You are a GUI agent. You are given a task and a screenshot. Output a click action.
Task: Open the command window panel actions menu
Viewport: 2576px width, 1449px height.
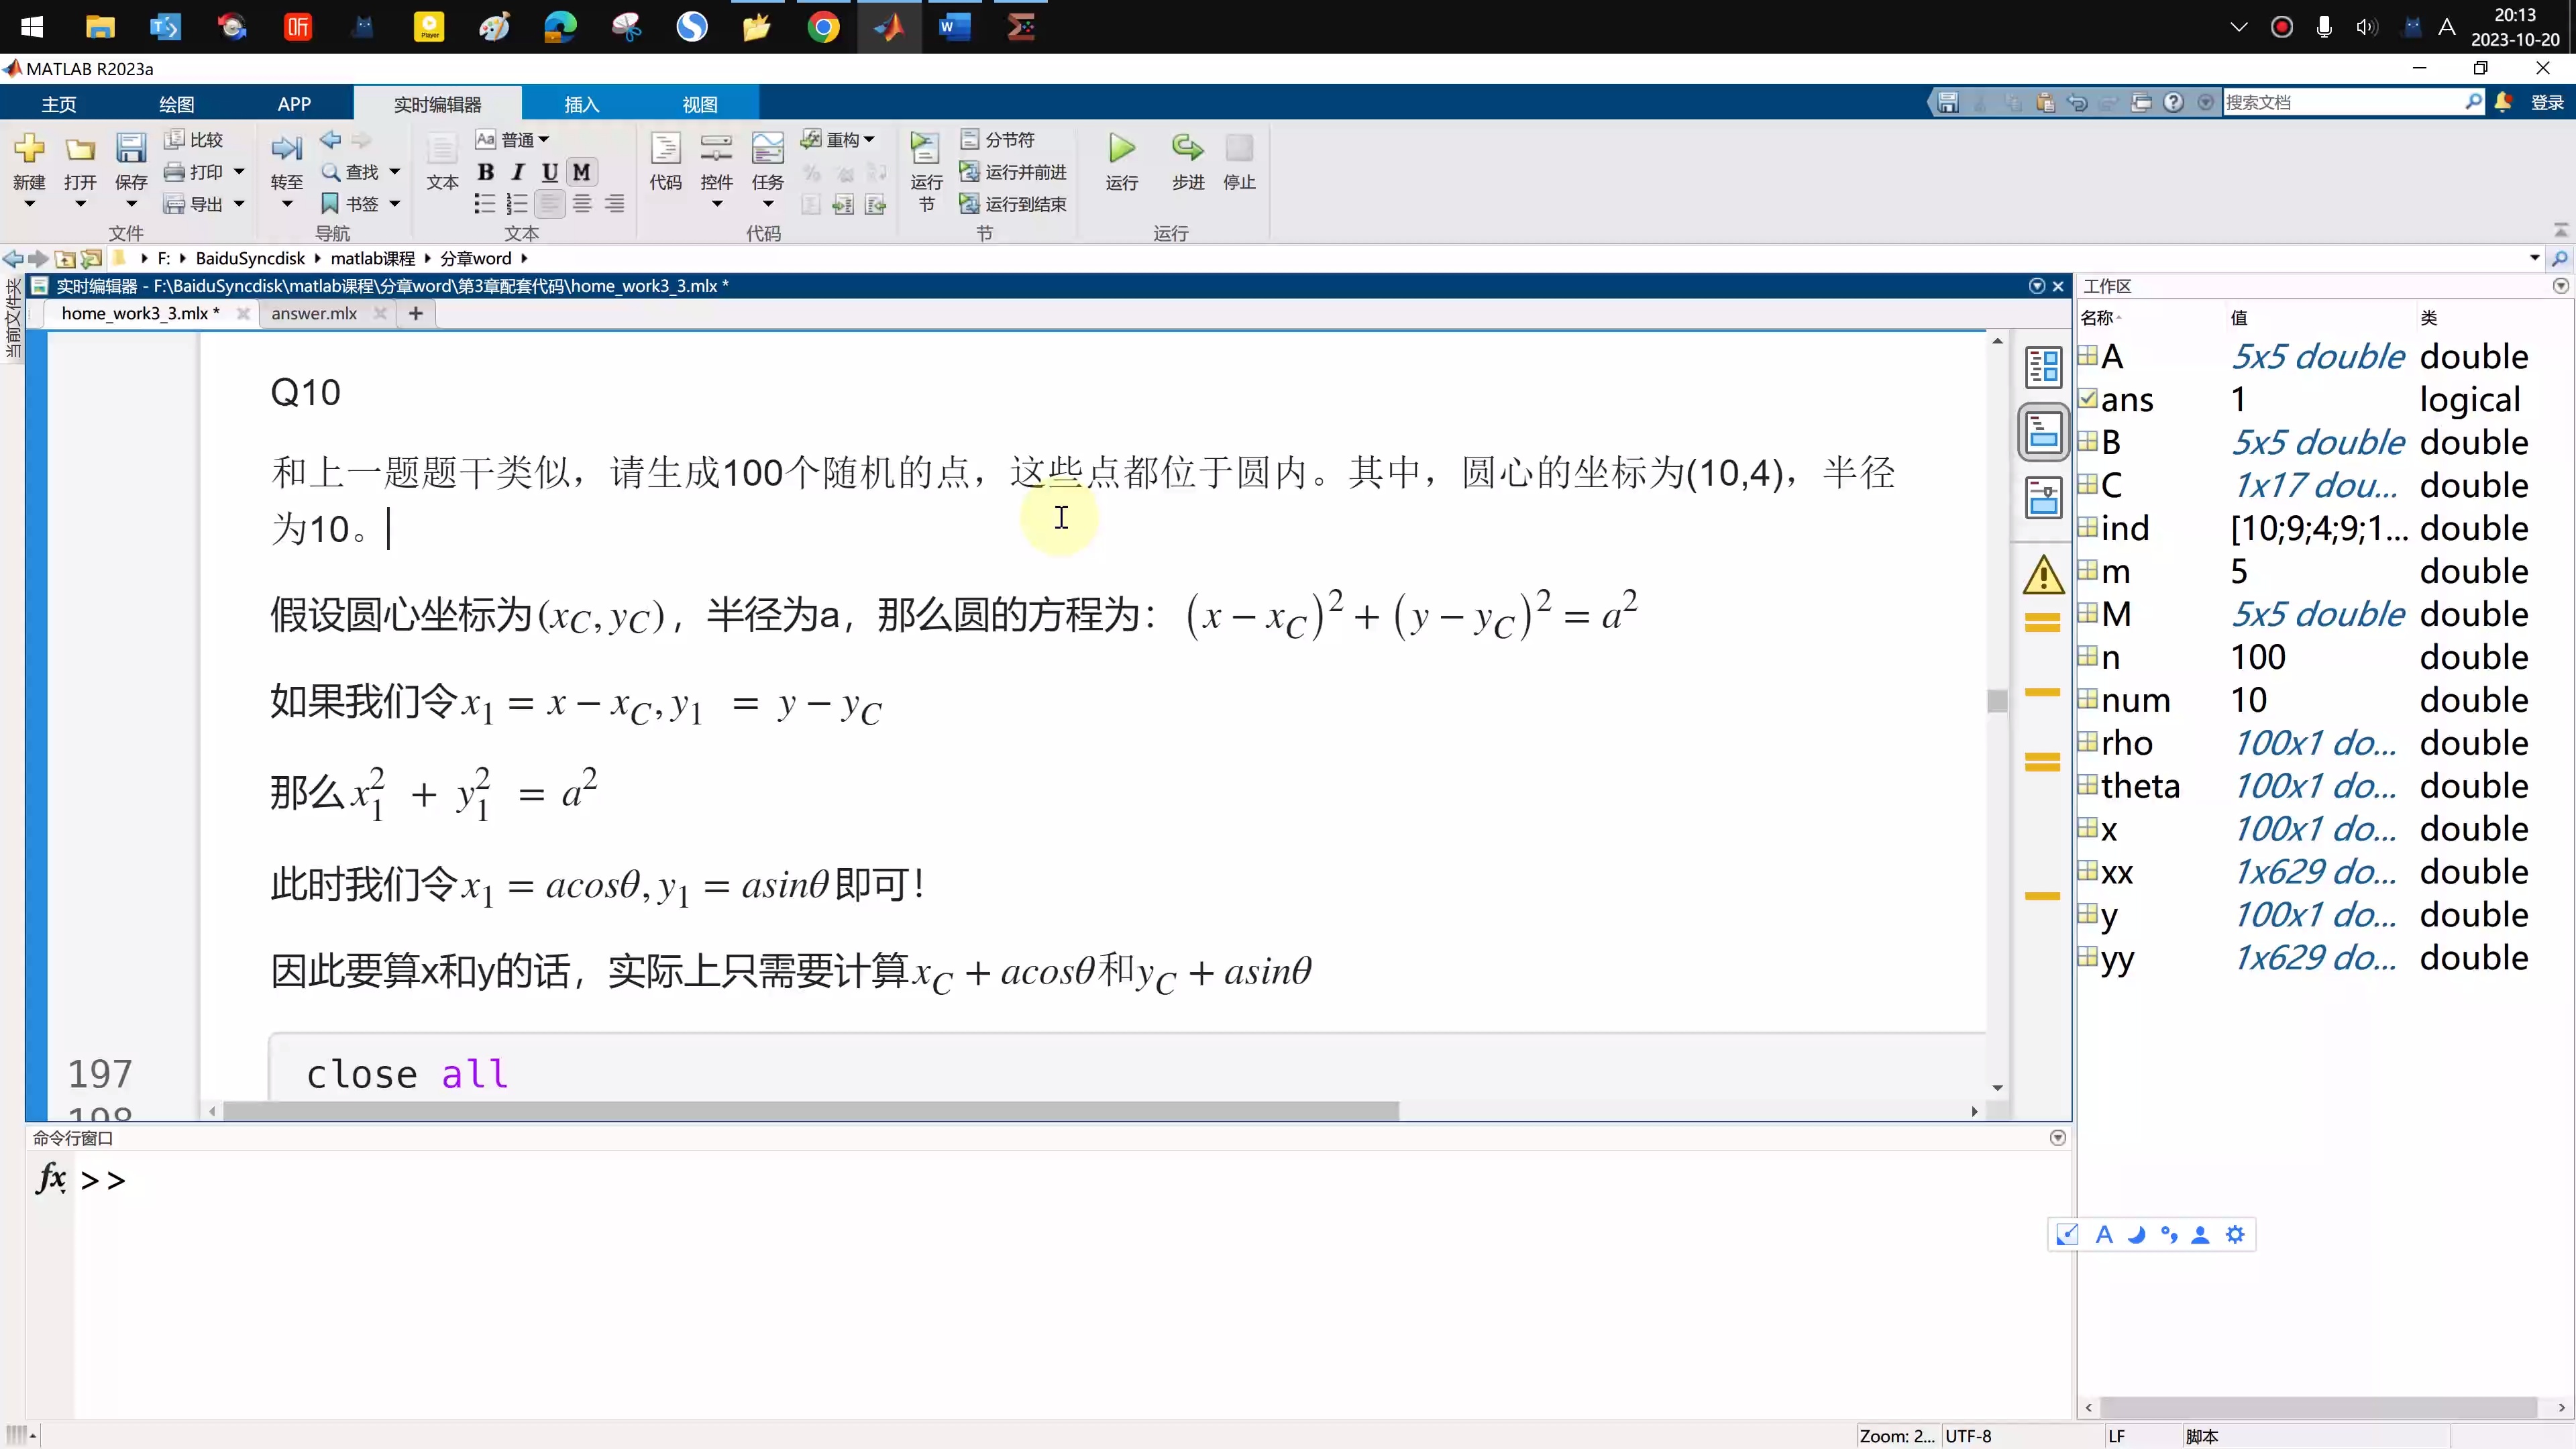tap(2057, 1138)
